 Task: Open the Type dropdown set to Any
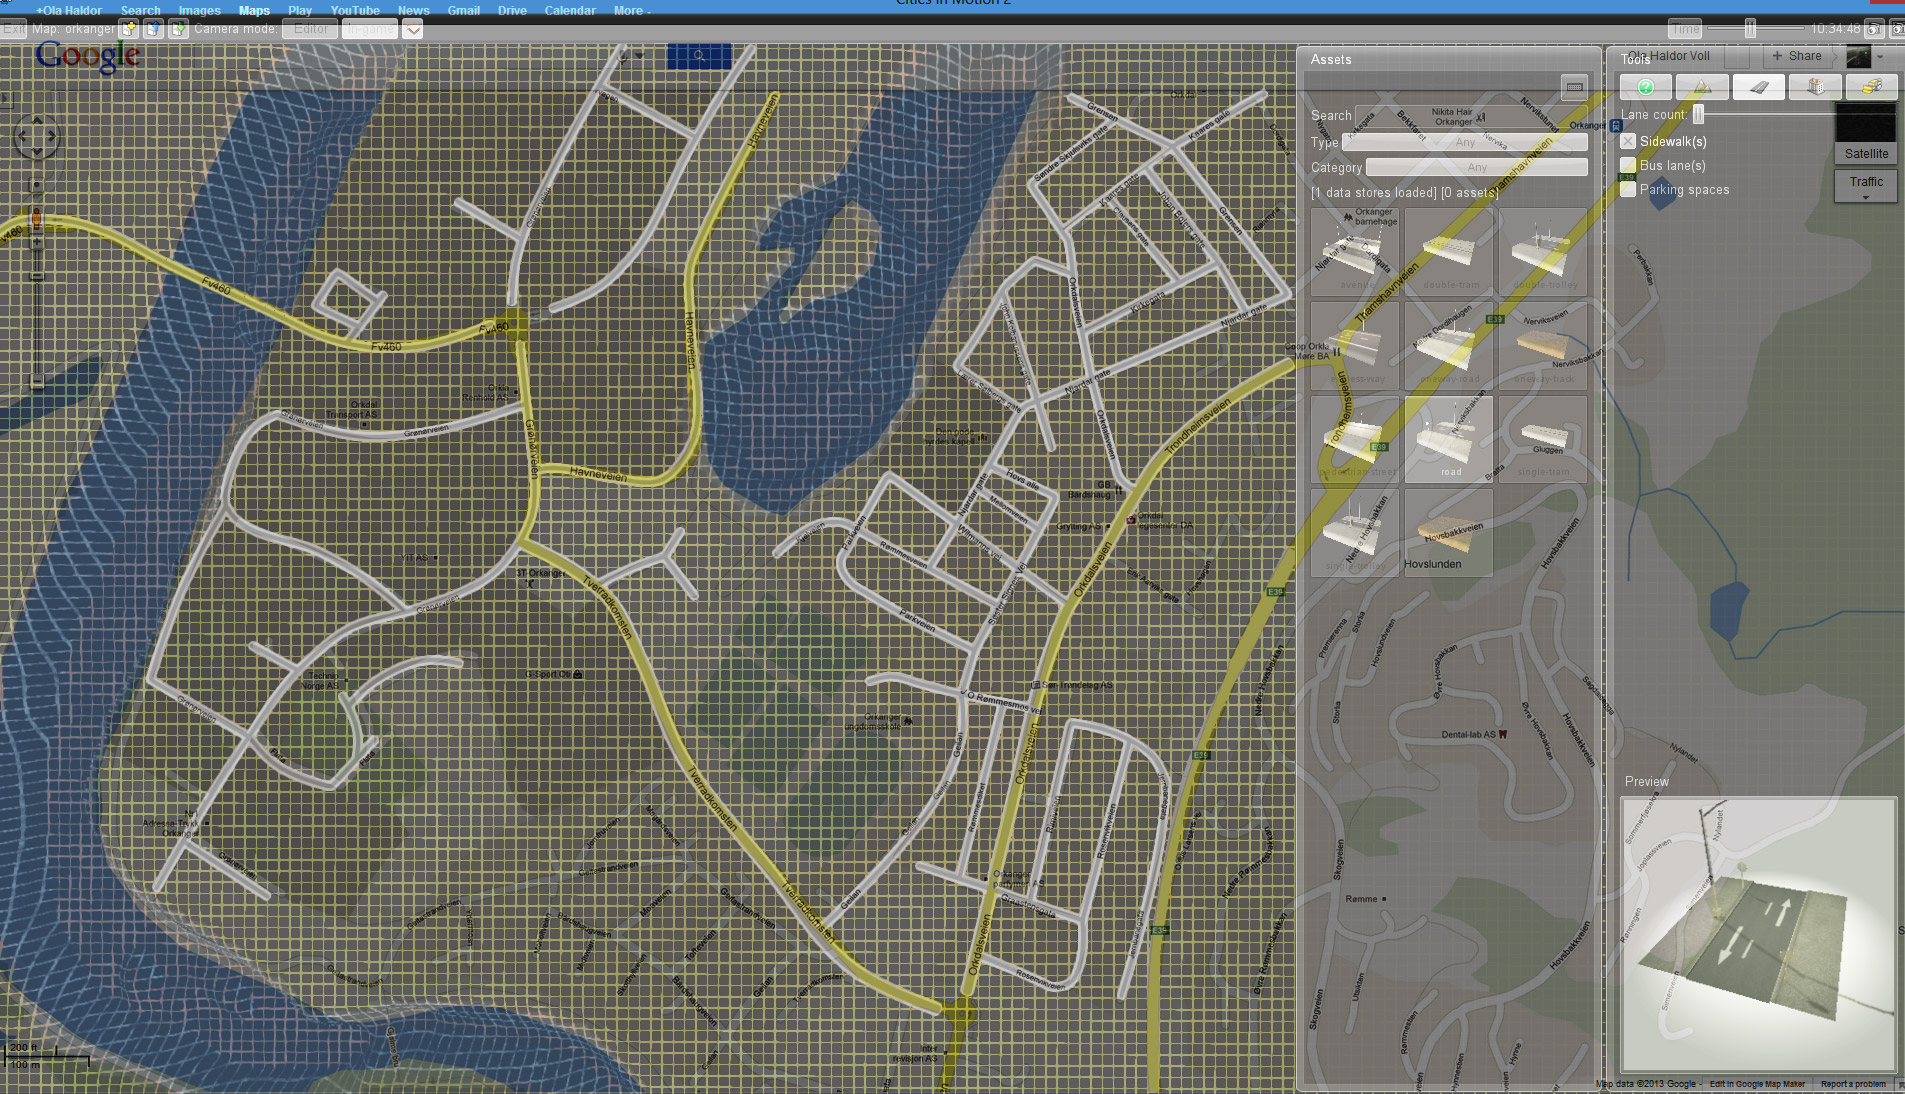click(1465, 142)
